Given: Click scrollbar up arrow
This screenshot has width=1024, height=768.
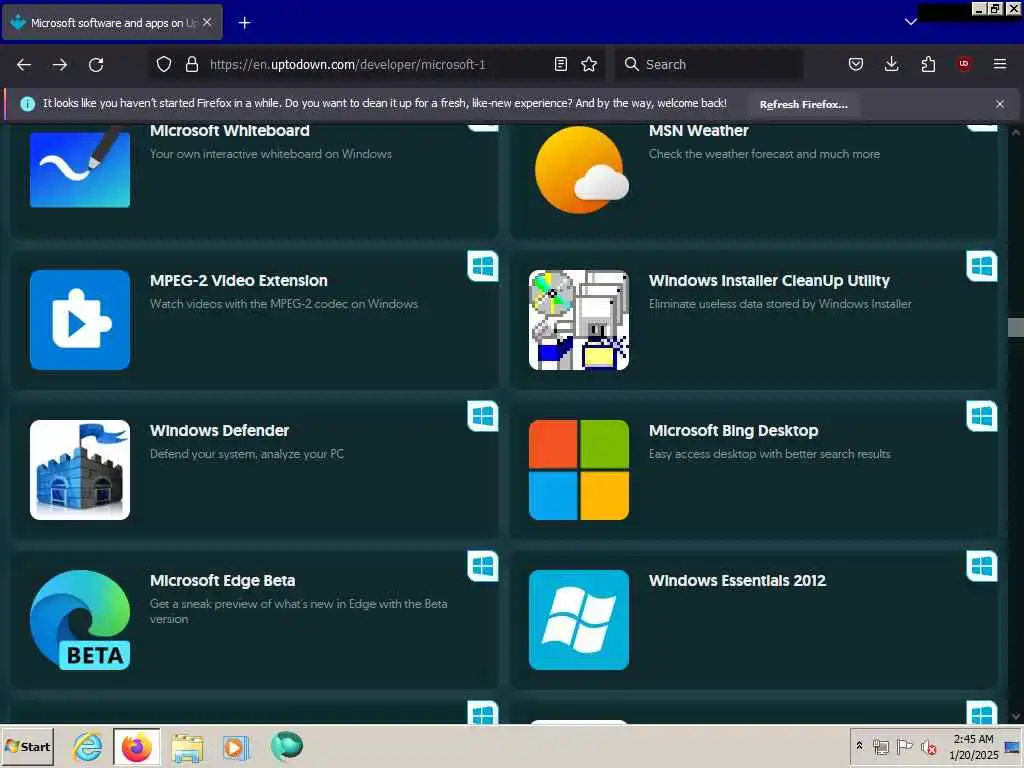Looking at the screenshot, I should 1016,132.
